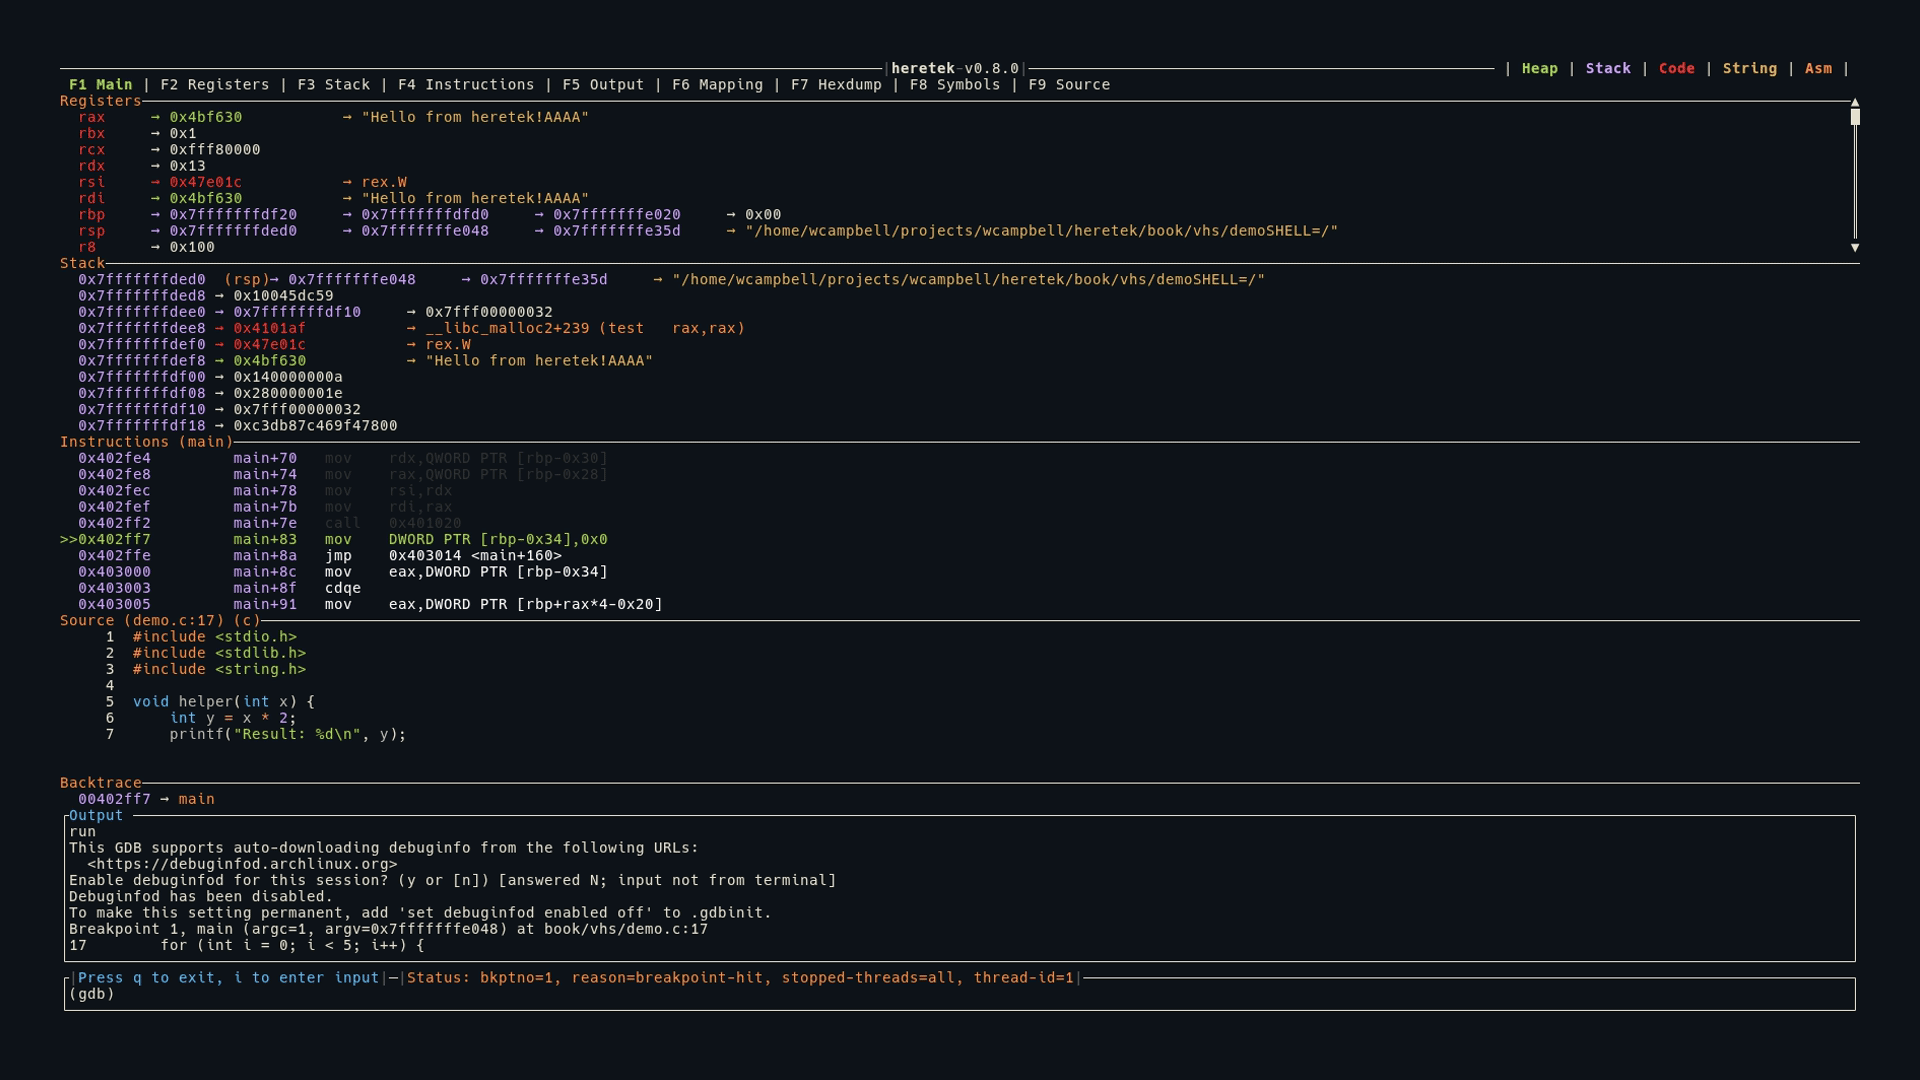1920x1080 pixels.
Task: Click the gdb command input field
Action: [x=960, y=994]
